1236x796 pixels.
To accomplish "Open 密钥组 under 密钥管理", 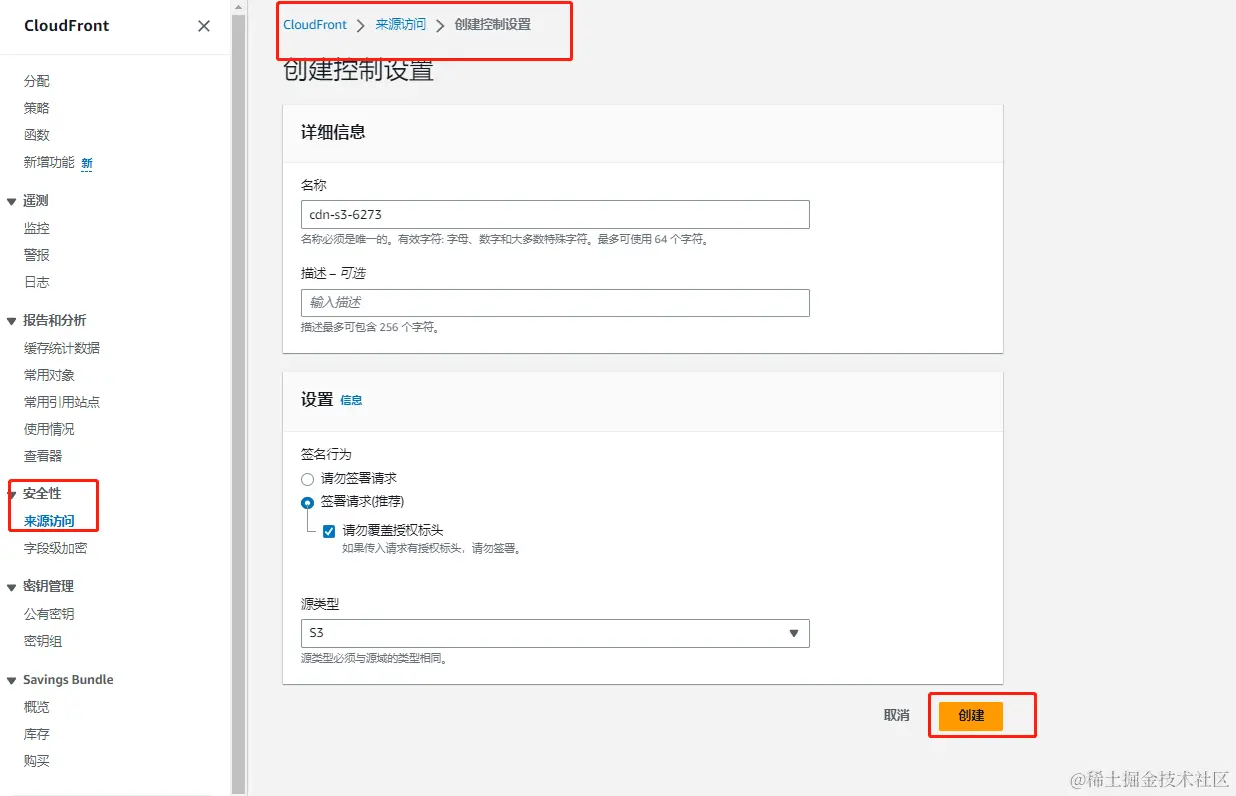I will 43,641.
